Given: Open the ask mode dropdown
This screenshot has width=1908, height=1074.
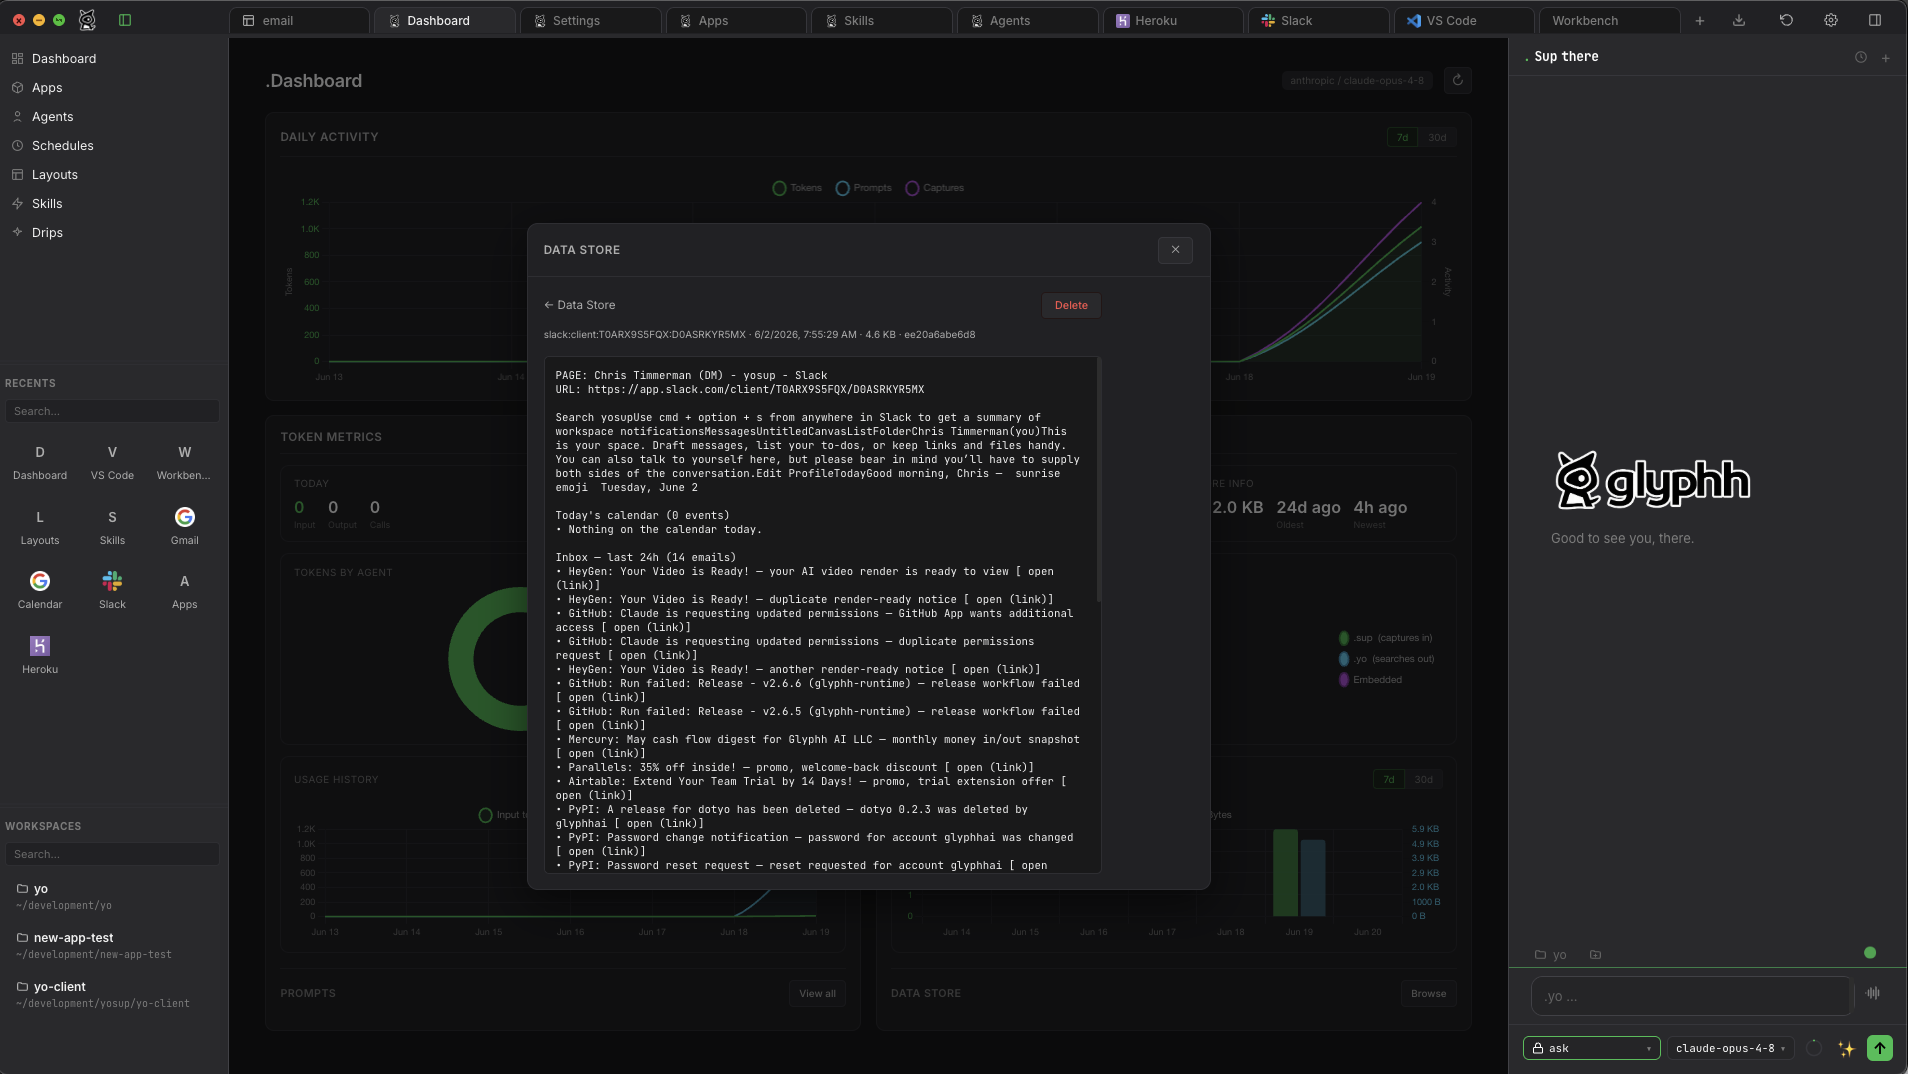Looking at the screenshot, I should tap(1591, 1048).
